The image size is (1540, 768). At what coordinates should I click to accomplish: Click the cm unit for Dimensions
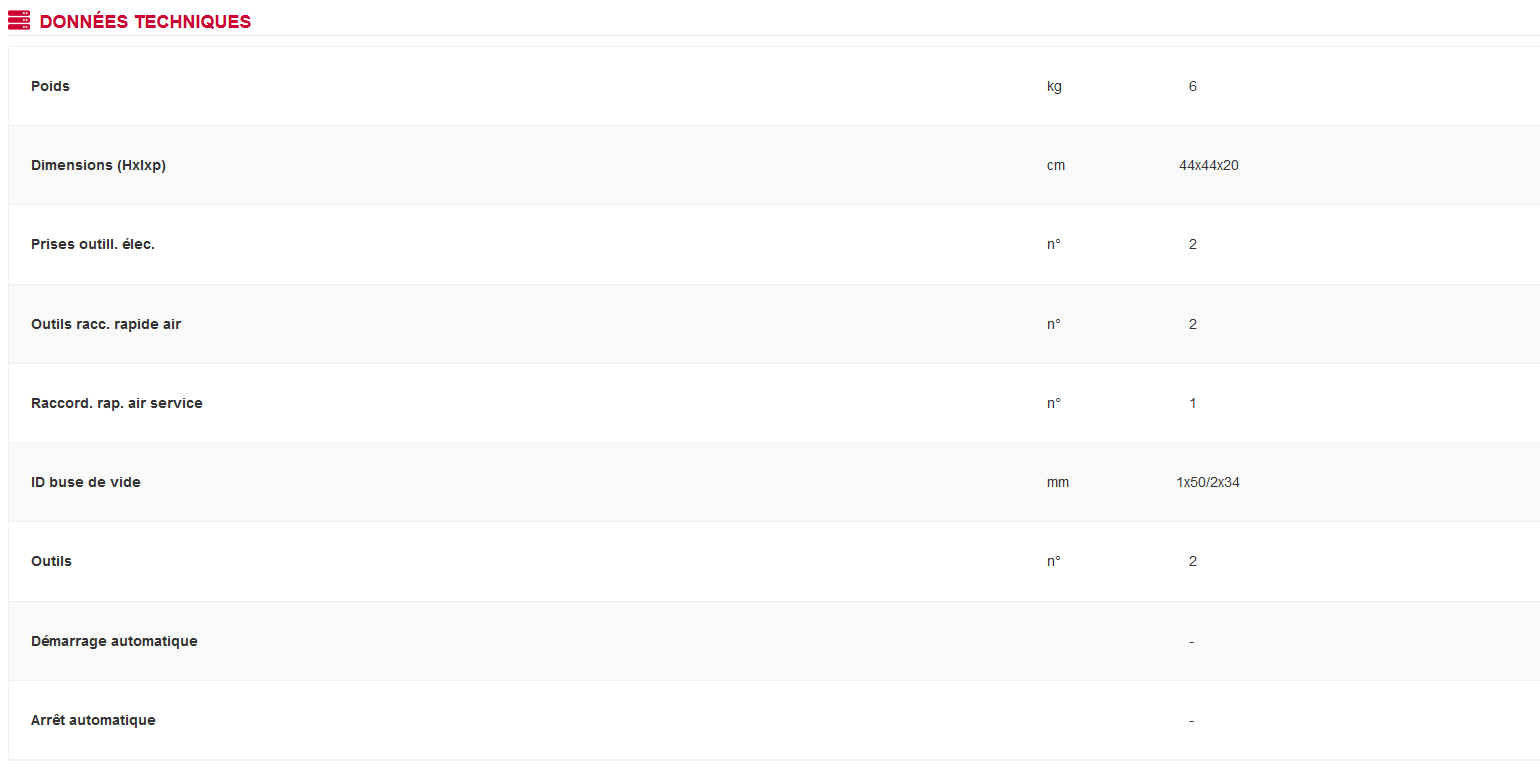[x=1056, y=165]
